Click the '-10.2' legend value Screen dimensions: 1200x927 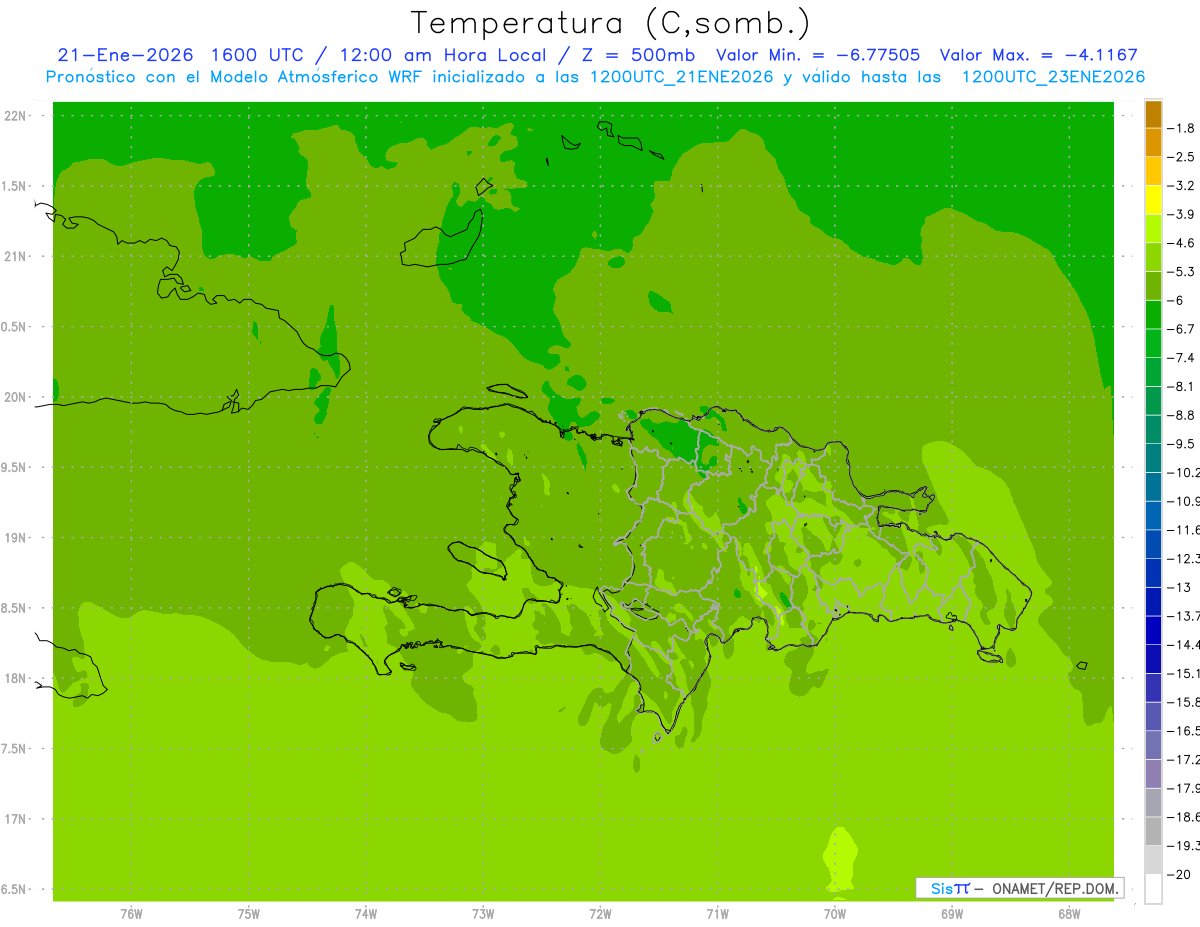tap(1184, 472)
